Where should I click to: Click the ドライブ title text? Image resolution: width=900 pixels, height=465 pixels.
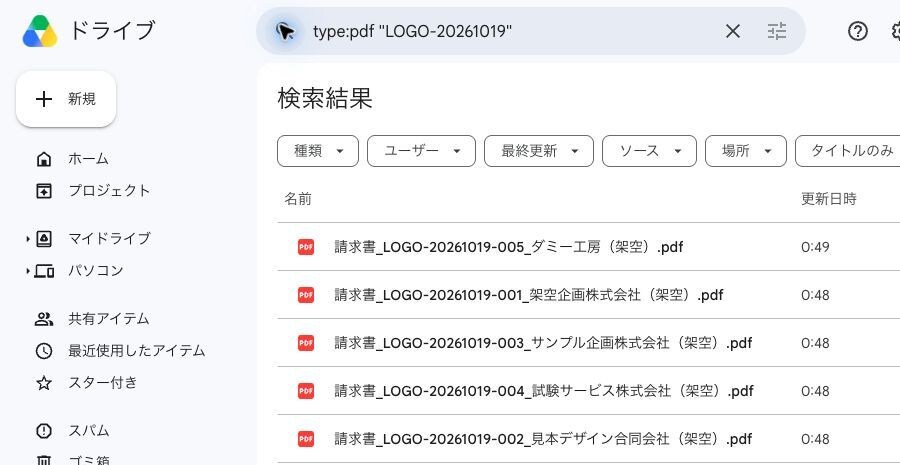pos(112,30)
